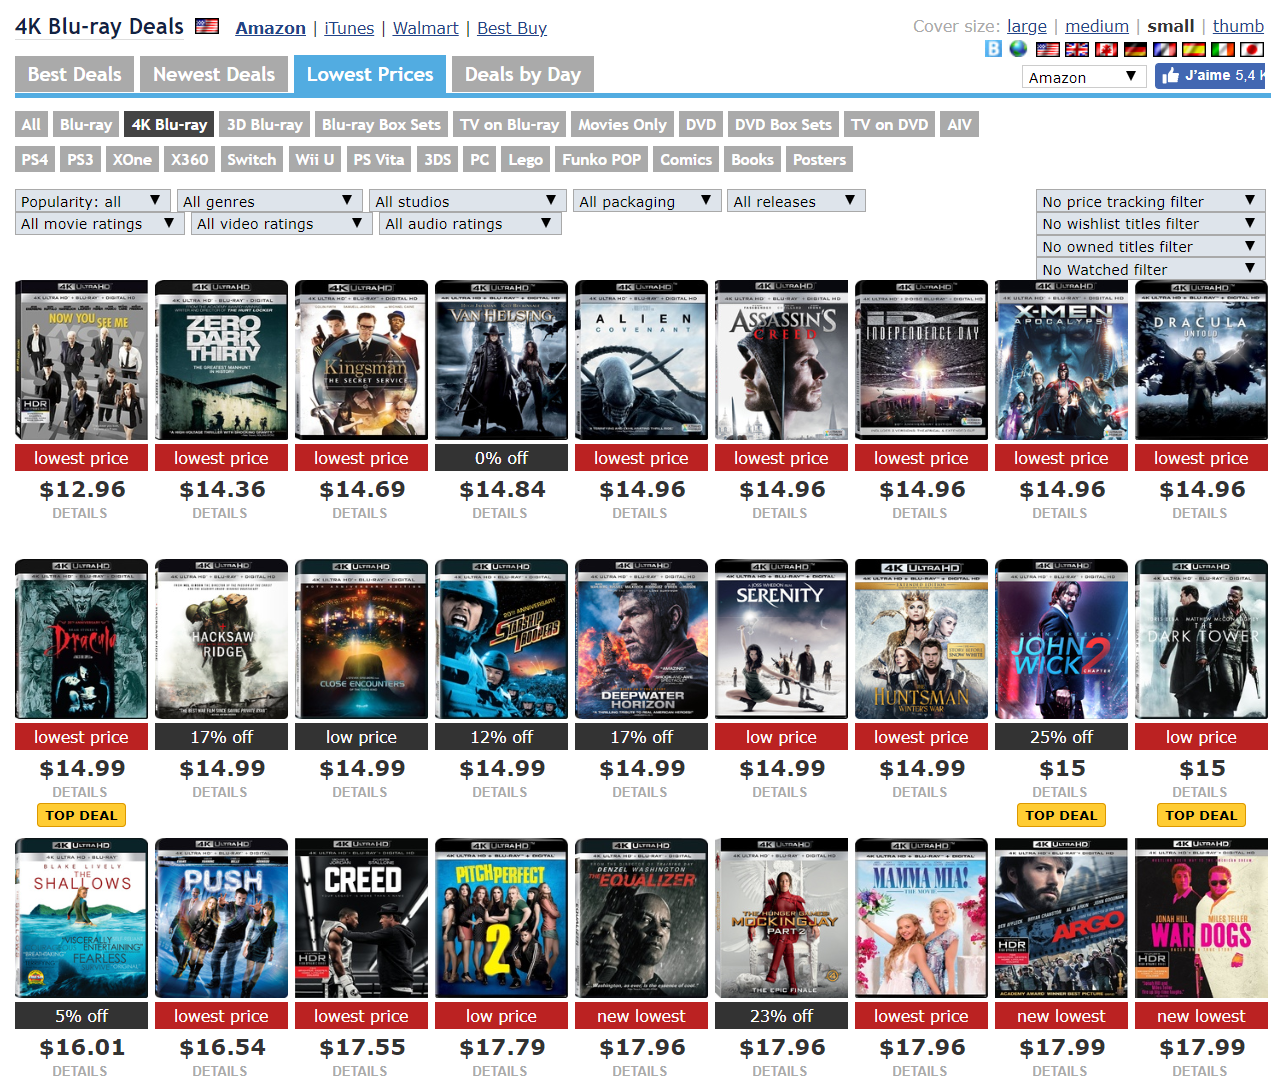Select the 3D Blu-ray category tab
Viewport: 1276px width, 1080px height.
point(265,124)
